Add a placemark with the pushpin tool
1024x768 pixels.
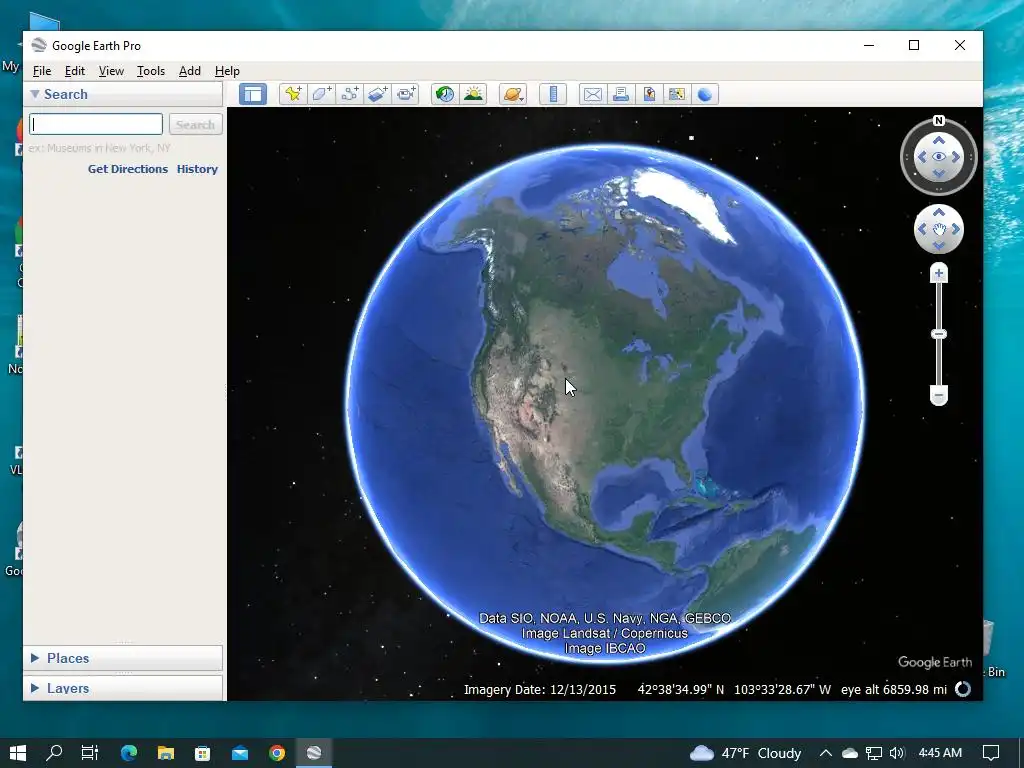[x=293, y=94]
